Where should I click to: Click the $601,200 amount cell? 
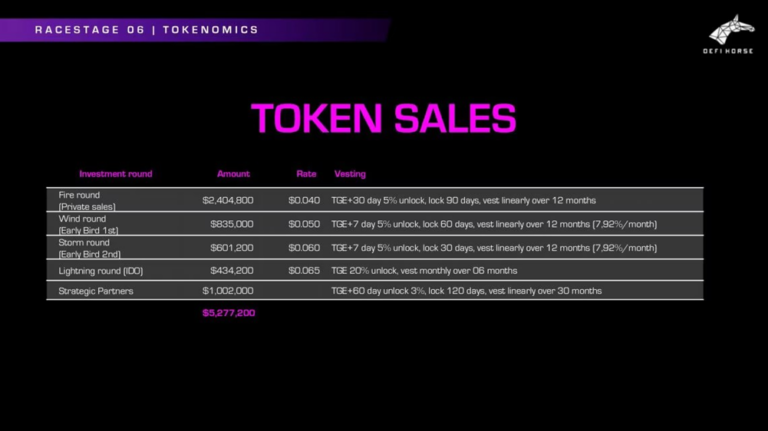(232, 248)
